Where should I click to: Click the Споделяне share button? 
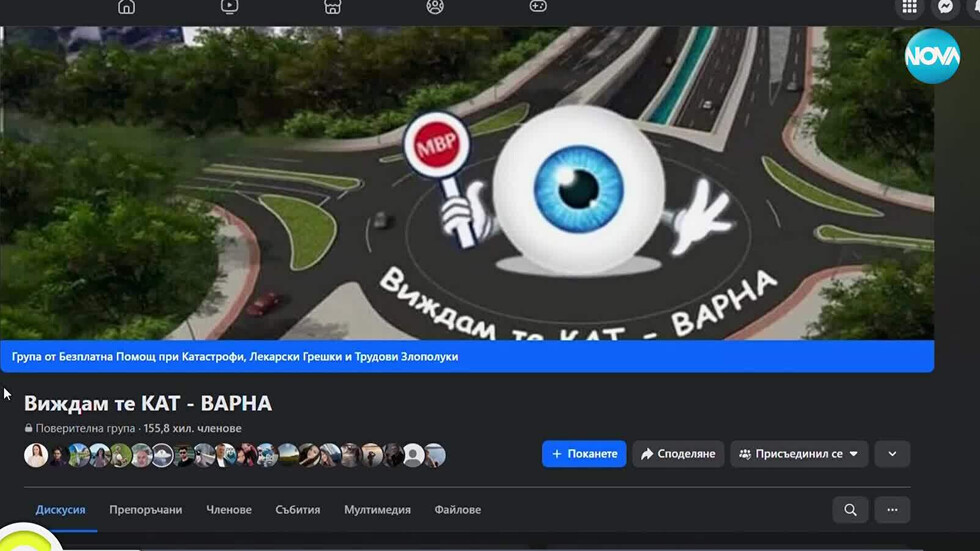click(678, 454)
